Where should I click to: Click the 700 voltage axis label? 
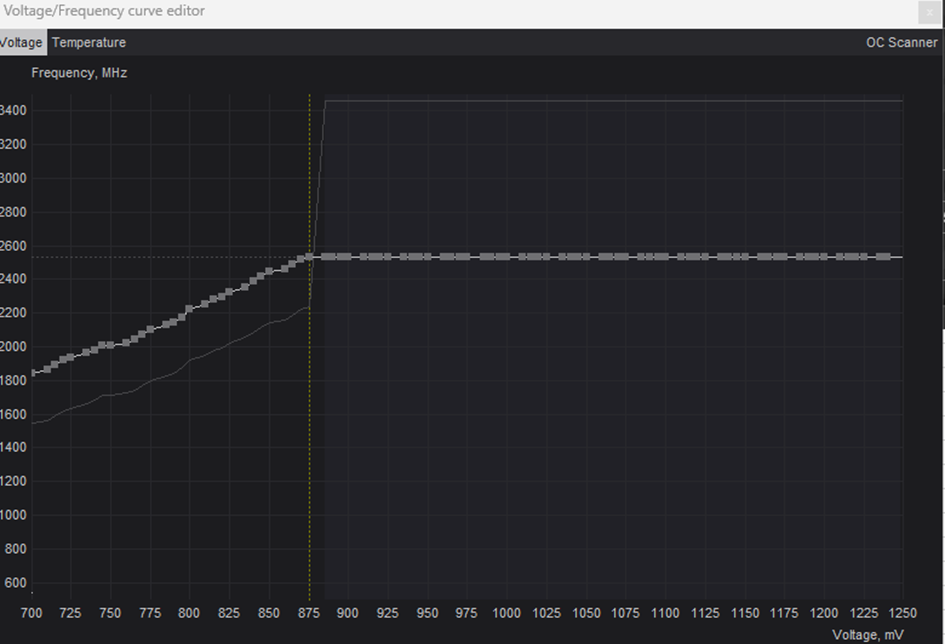tap(31, 613)
